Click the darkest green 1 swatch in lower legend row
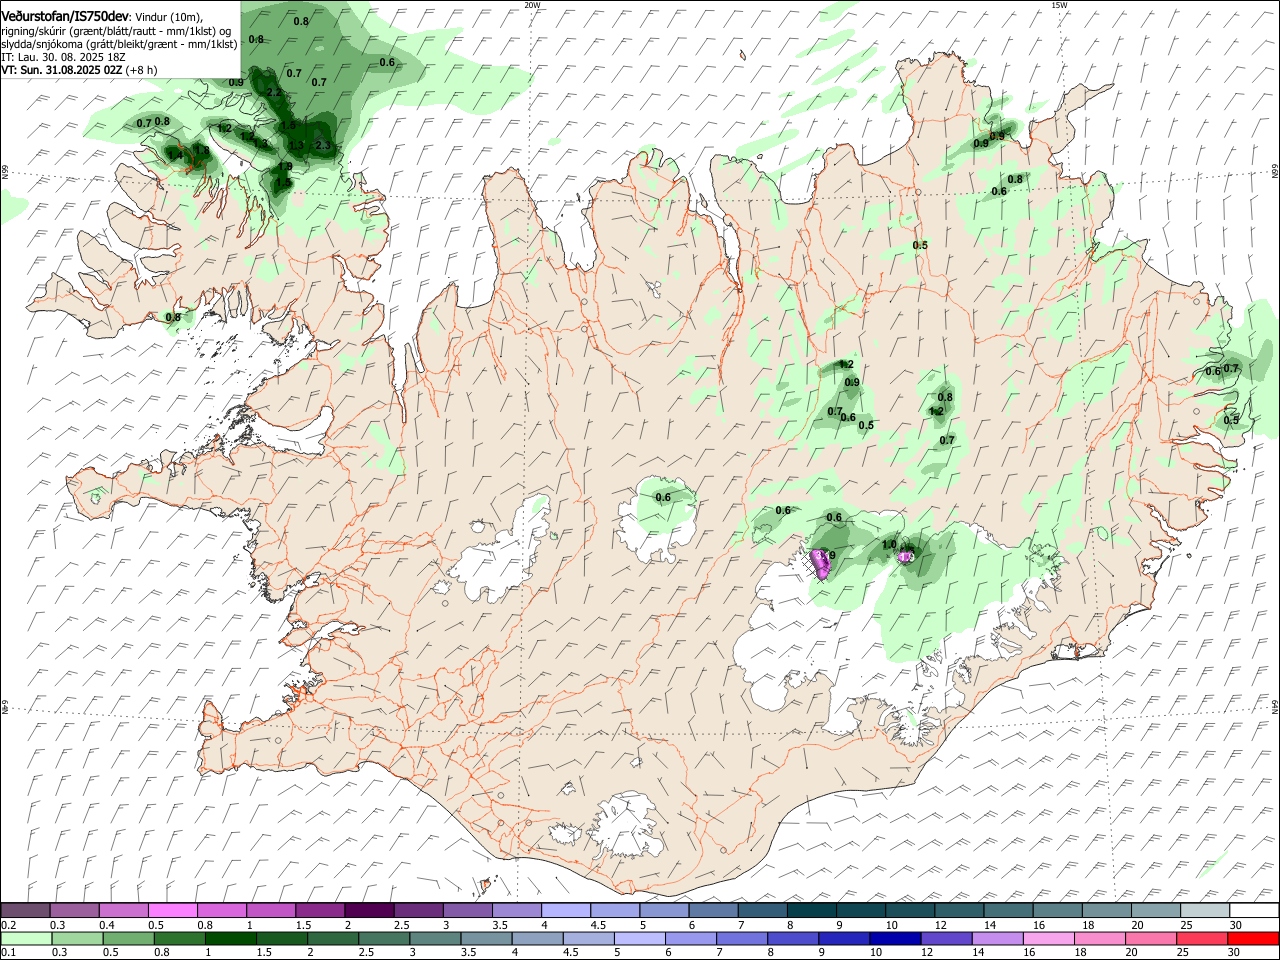1280x960 pixels. point(231,939)
